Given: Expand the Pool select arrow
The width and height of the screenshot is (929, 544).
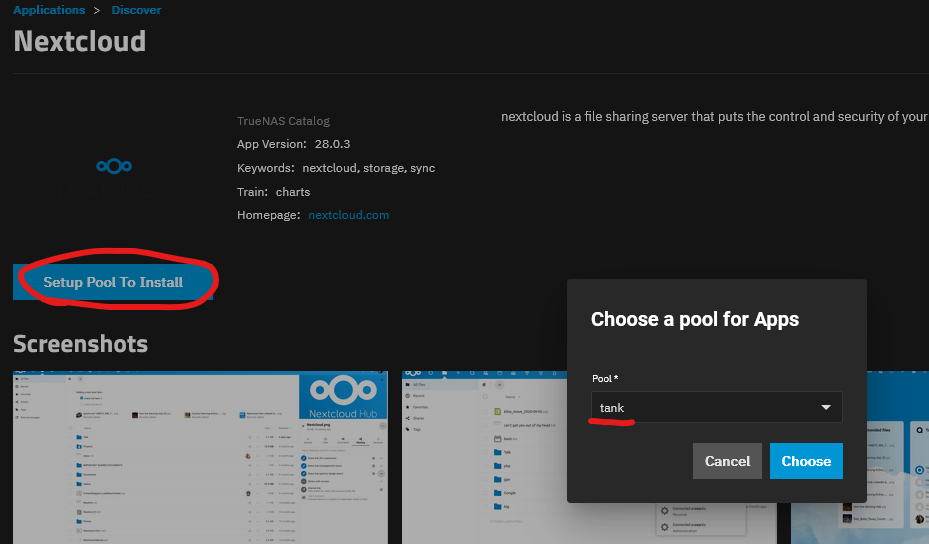Looking at the screenshot, I should click(x=826, y=408).
